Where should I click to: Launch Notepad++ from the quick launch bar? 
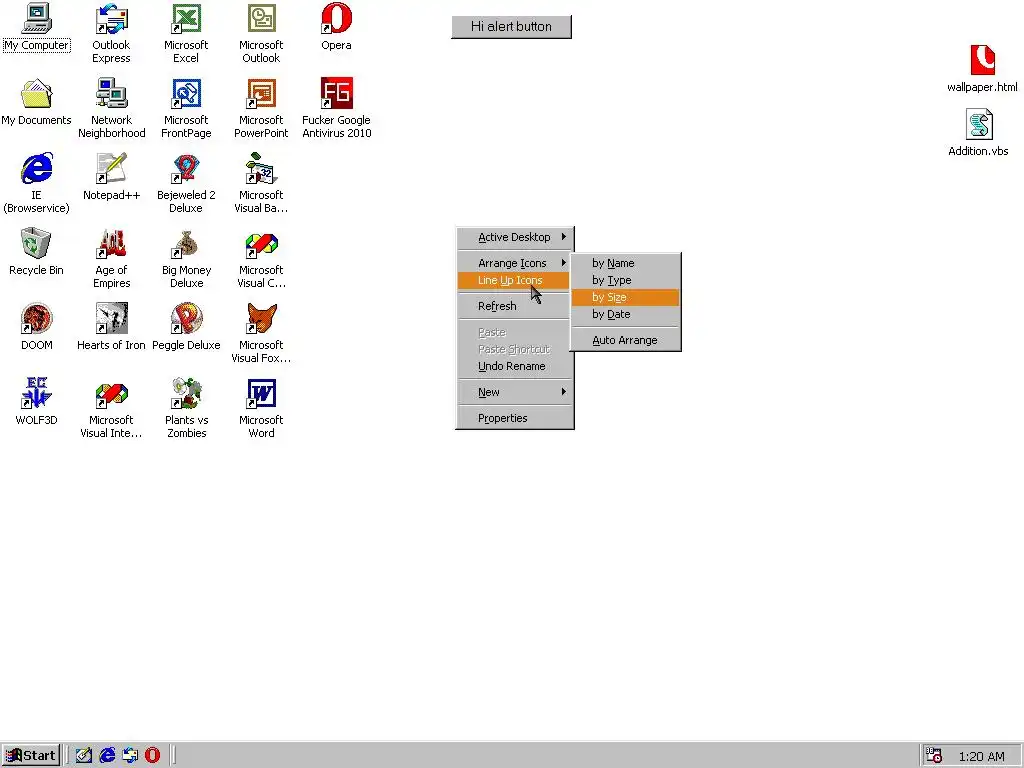(x=84, y=756)
